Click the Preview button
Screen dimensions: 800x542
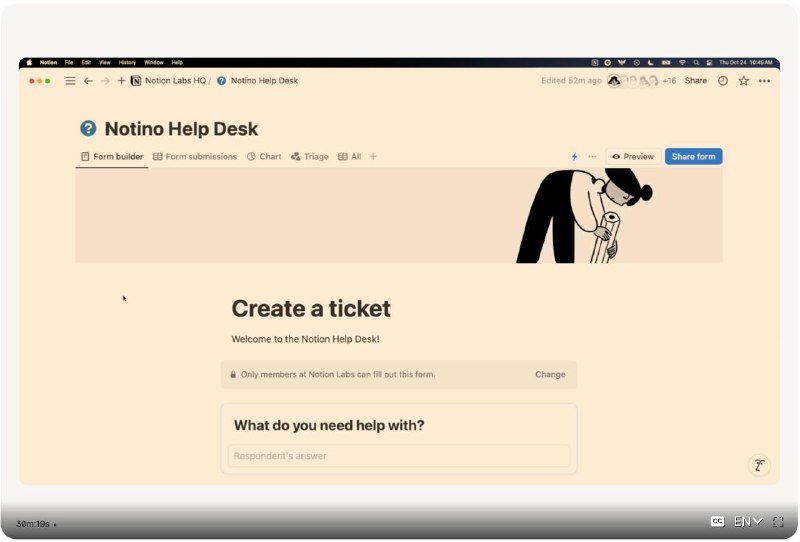633,157
